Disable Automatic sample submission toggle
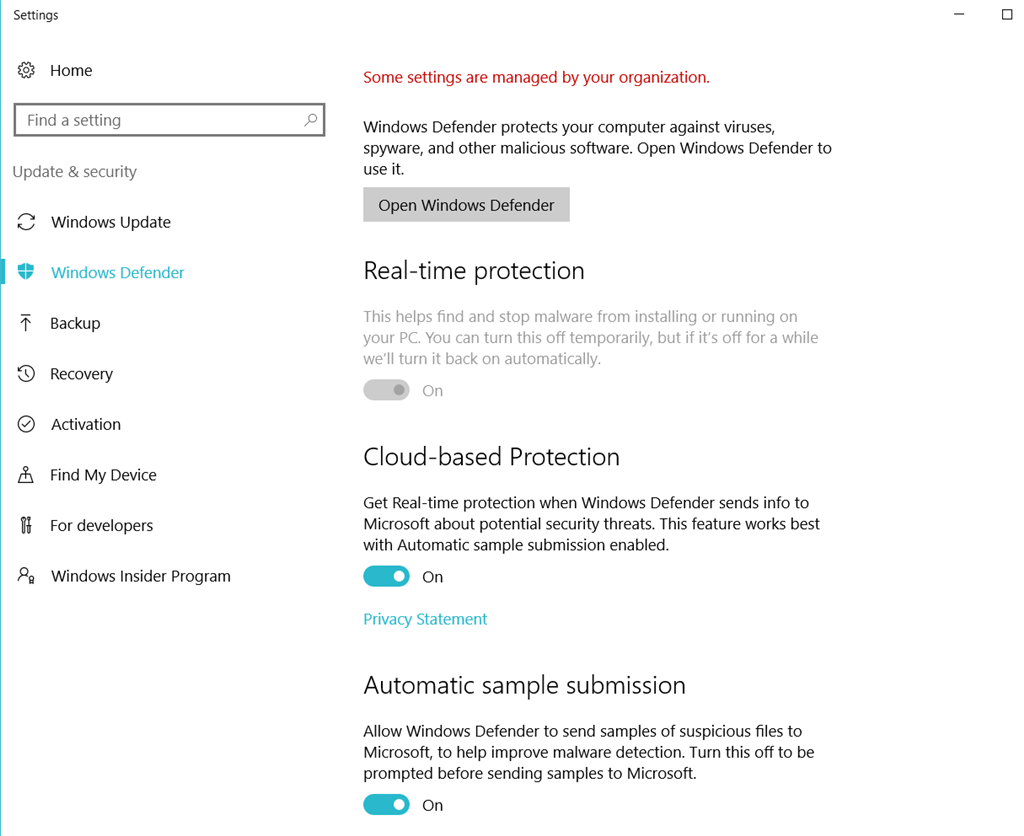Image resolution: width=1024 pixels, height=836 pixels. click(x=387, y=805)
